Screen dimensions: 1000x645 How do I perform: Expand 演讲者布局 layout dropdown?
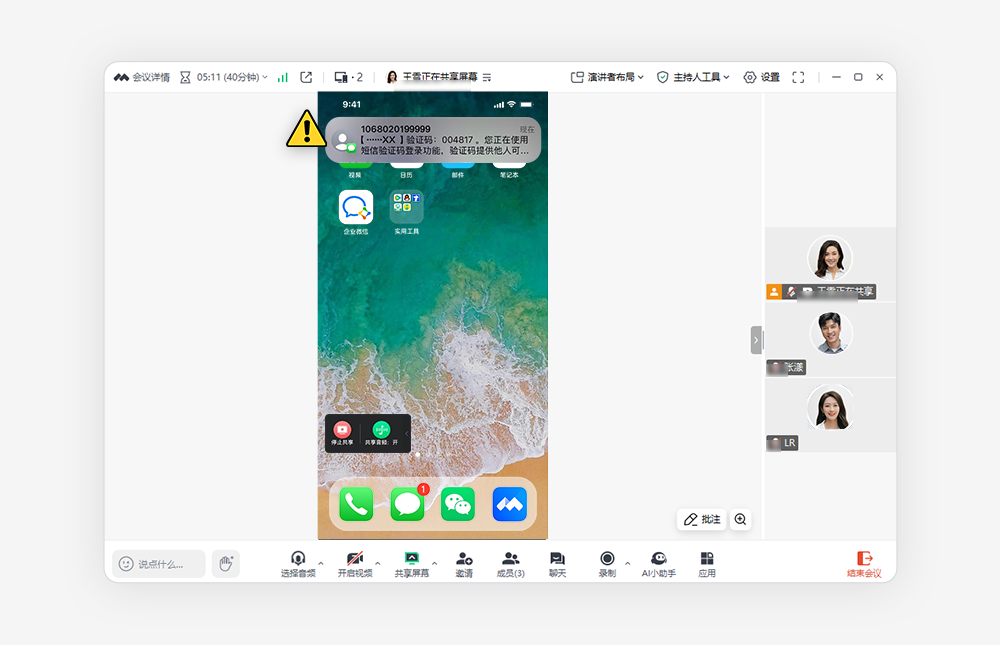607,77
